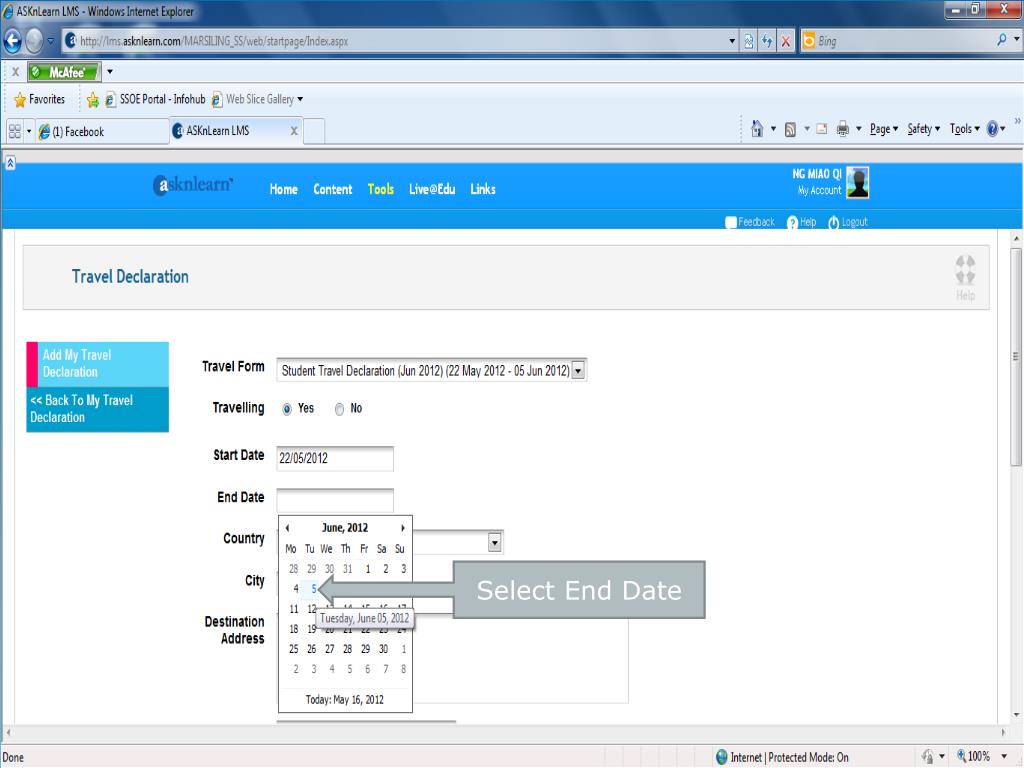Open the Country dropdown arrow
This screenshot has width=1024, height=768.
tap(494, 542)
